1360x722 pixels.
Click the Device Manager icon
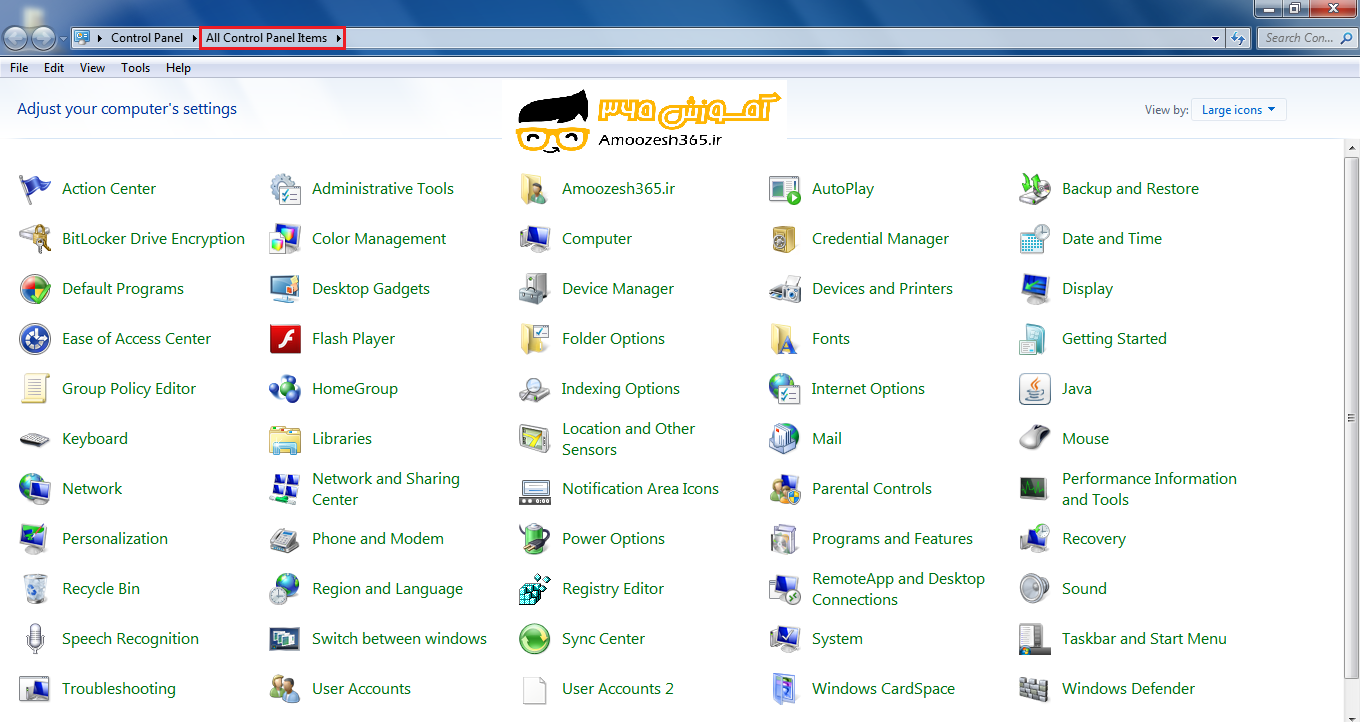535,289
